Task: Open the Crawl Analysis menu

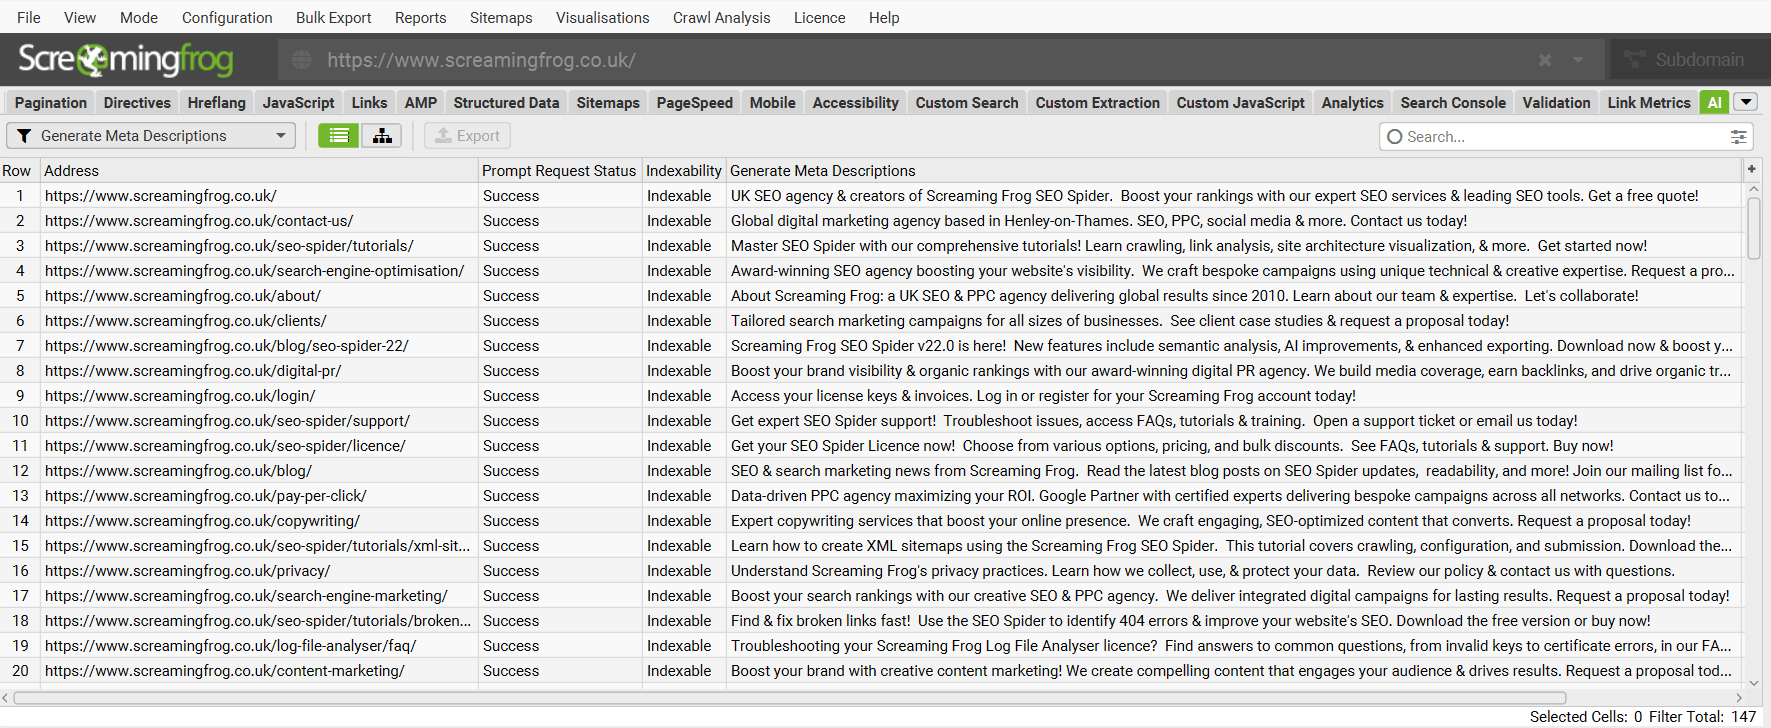Action: click(x=721, y=18)
